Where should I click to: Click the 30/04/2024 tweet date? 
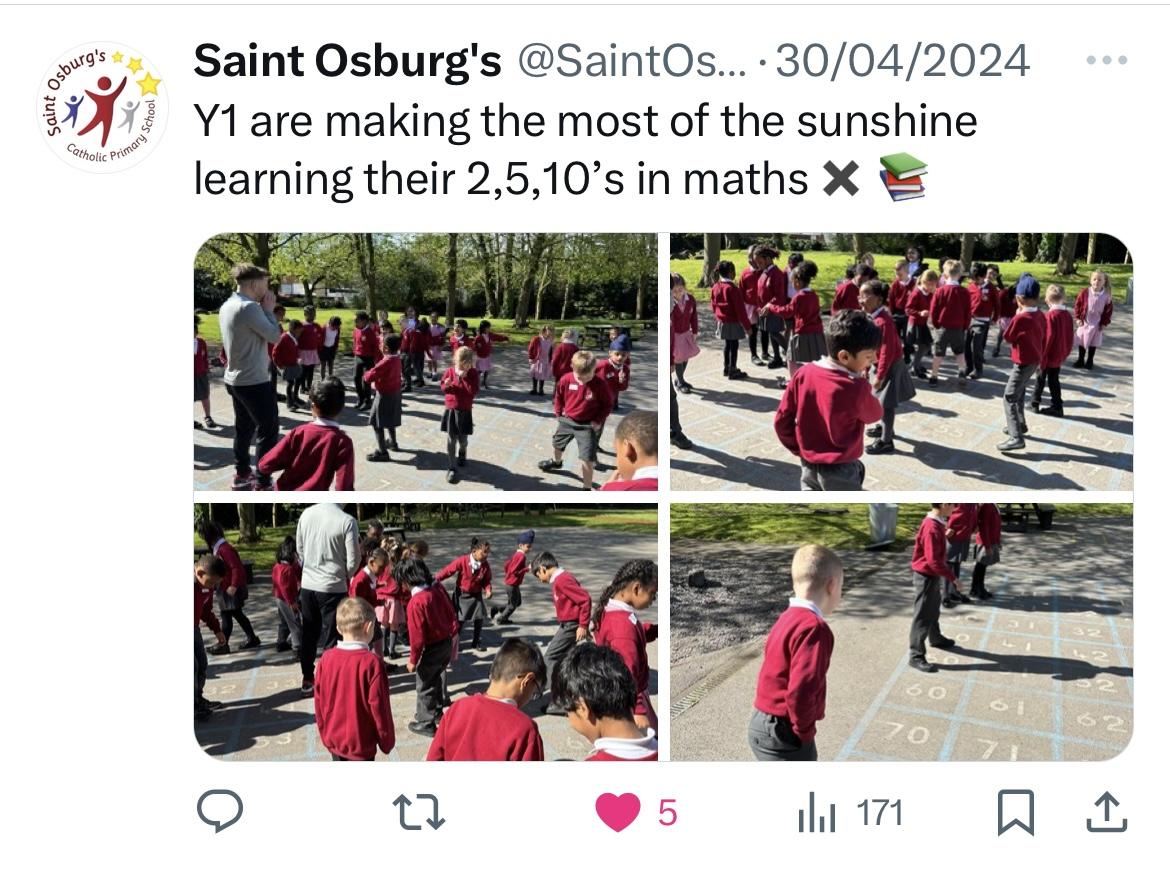903,60
